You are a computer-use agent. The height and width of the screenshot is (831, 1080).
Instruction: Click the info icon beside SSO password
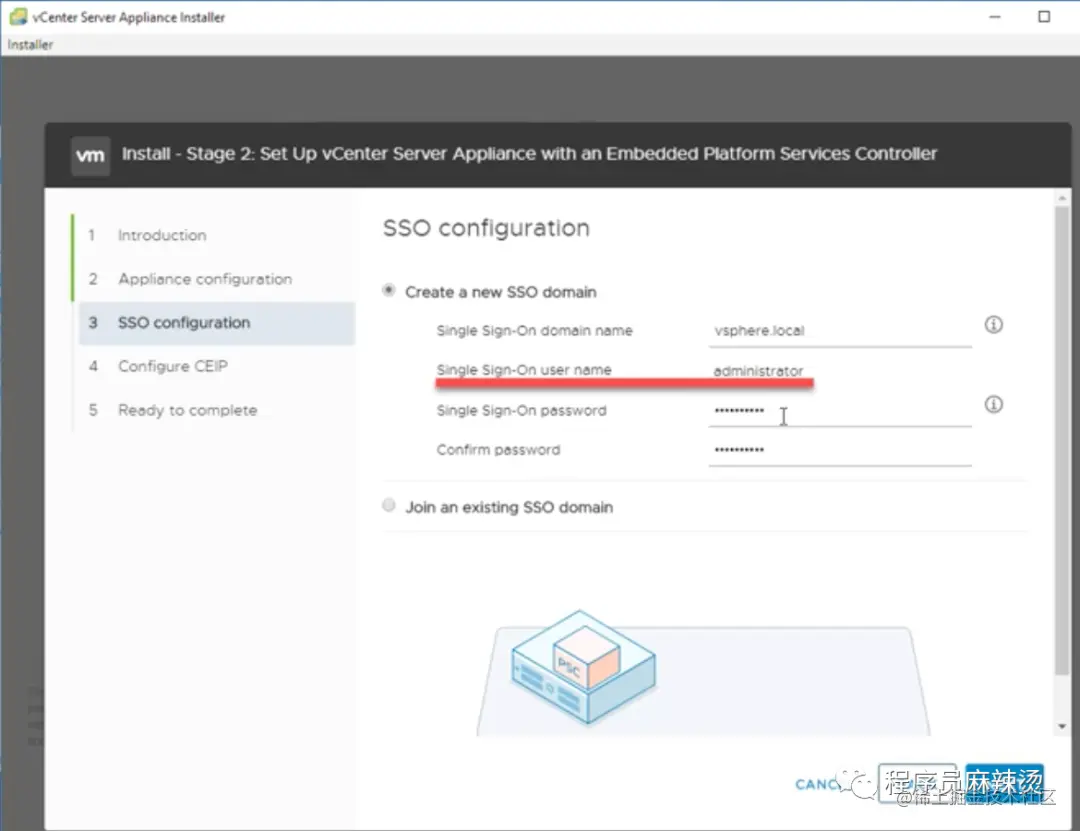point(993,404)
